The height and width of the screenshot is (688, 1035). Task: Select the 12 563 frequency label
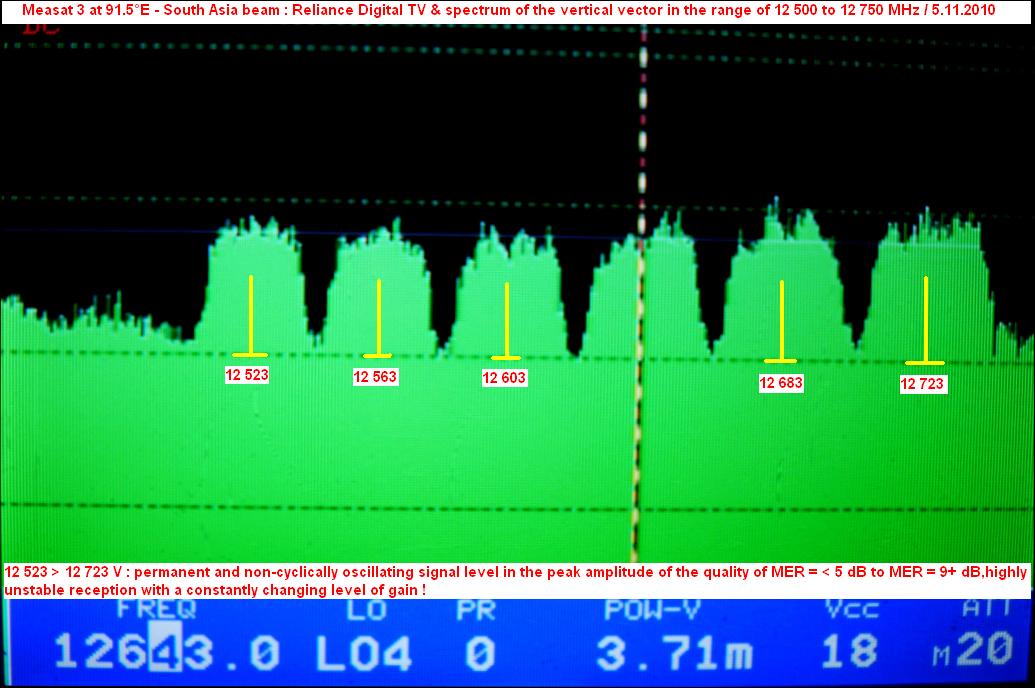pos(375,377)
